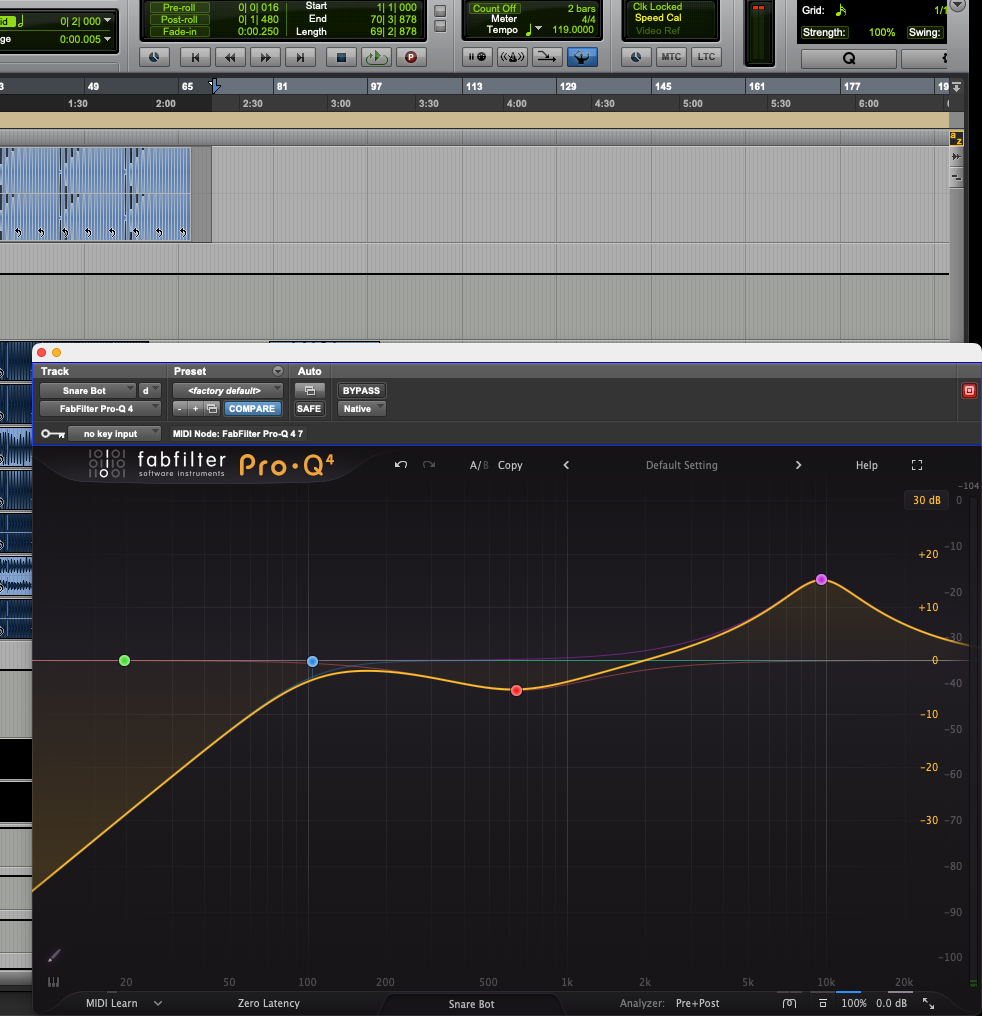Viewport: 982px width, 1016px height.
Task: Click the blue playhead marker on ruler
Action: pyautogui.click(x=214, y=86)
